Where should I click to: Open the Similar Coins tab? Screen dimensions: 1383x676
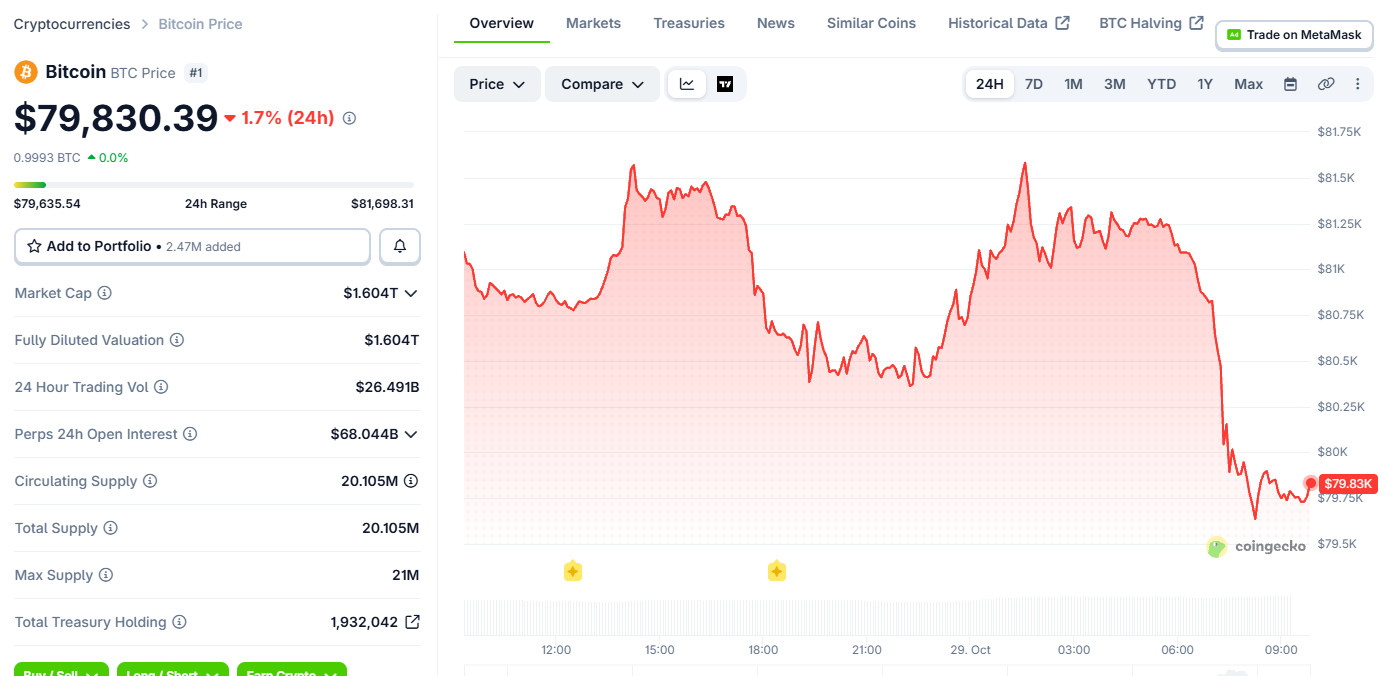pos(871,23)
